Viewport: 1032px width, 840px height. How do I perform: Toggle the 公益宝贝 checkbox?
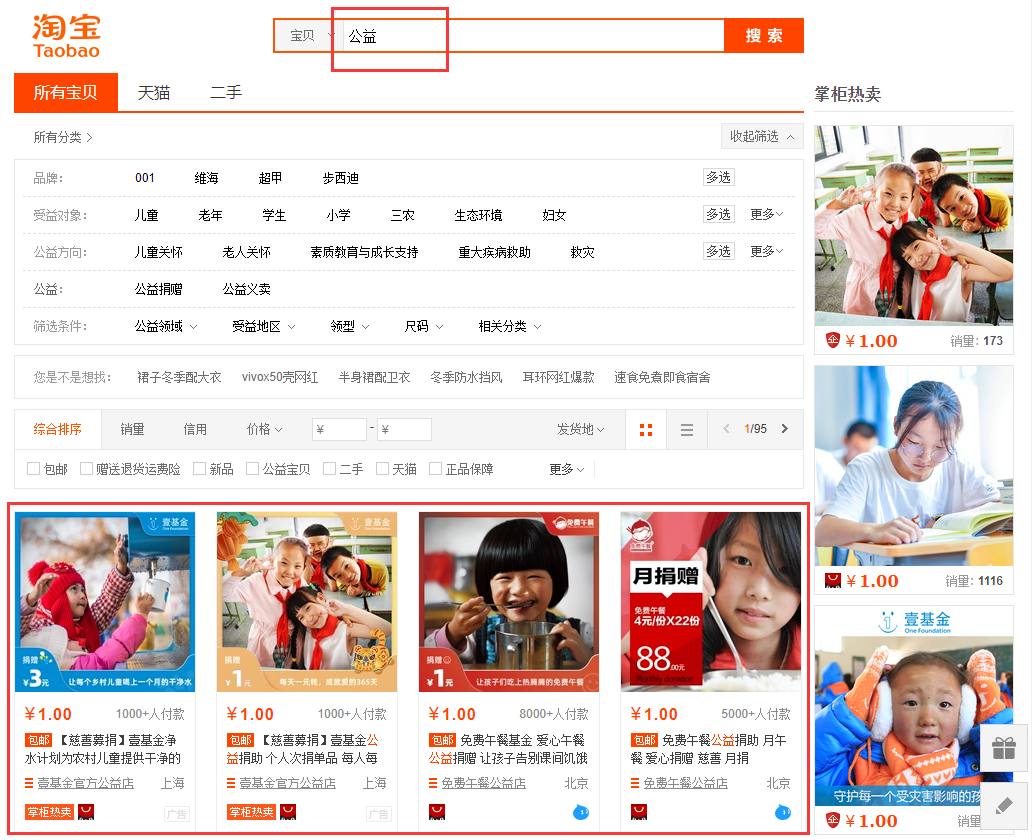click(x=251, y=468)
